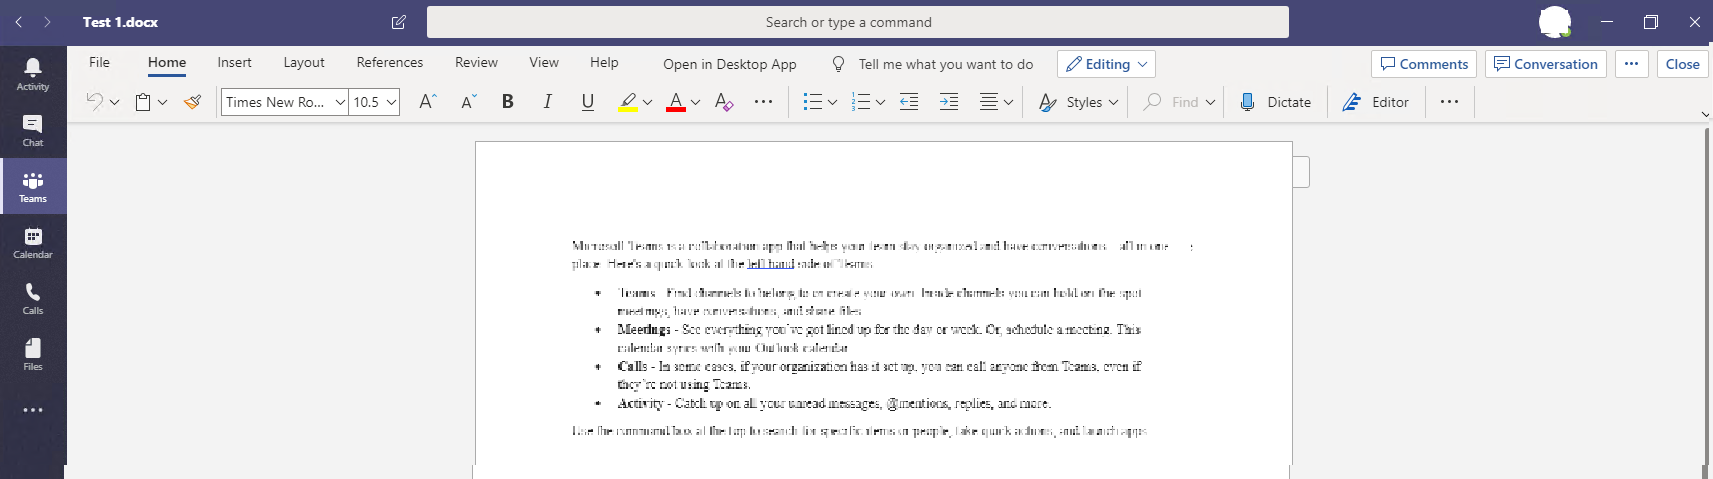This screenshot has height=479, width=1713.
Task: Toggle Italic formatting
Action: 548,102
